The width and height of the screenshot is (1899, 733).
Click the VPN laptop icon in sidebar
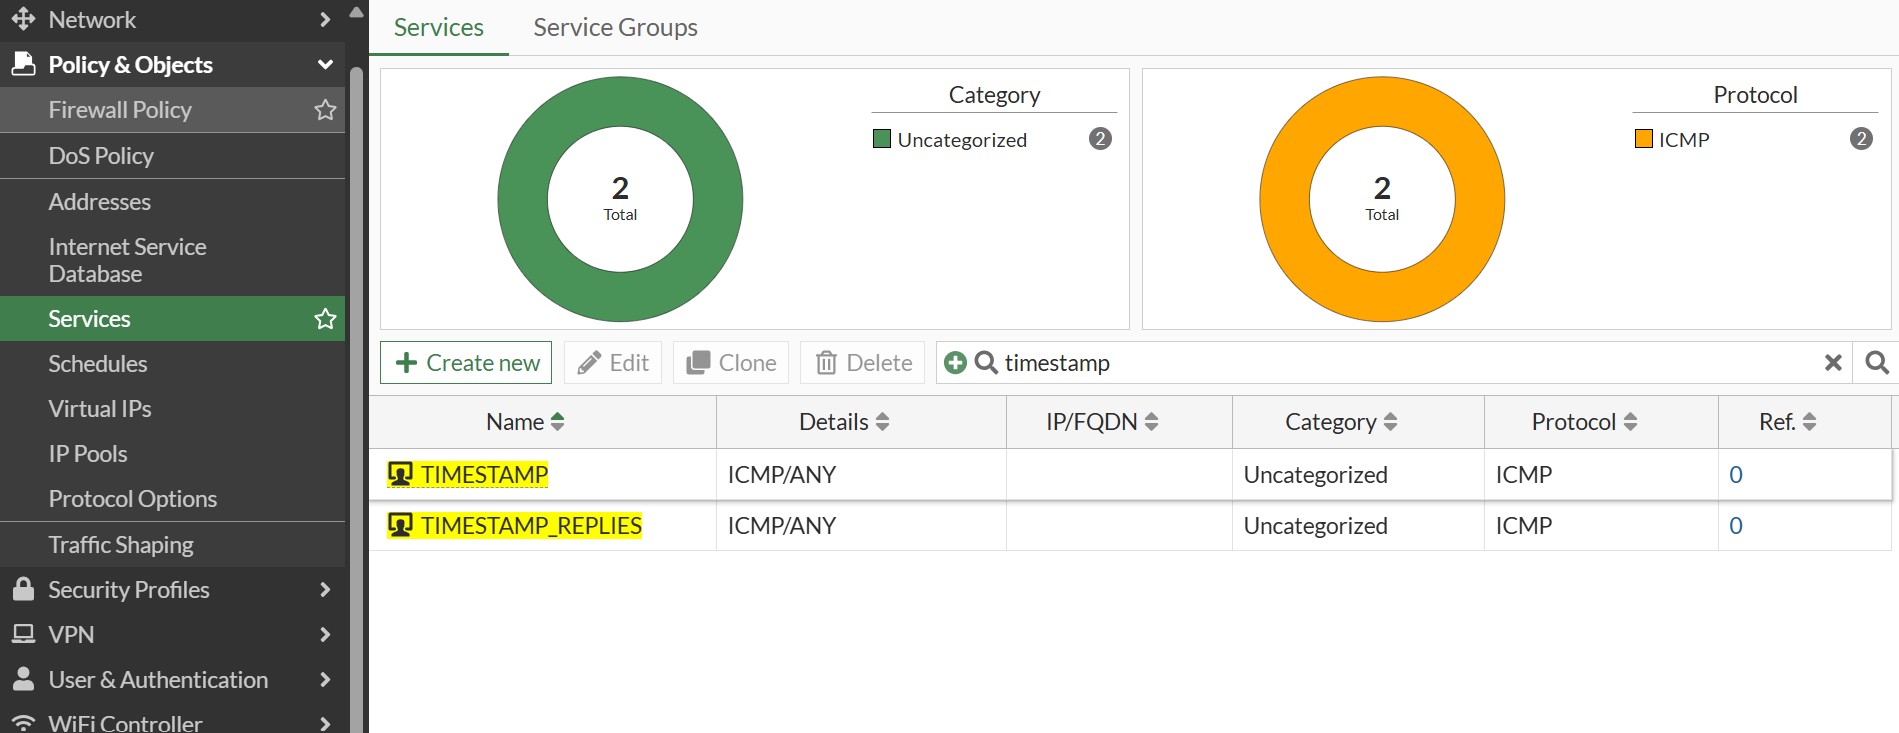23,634
